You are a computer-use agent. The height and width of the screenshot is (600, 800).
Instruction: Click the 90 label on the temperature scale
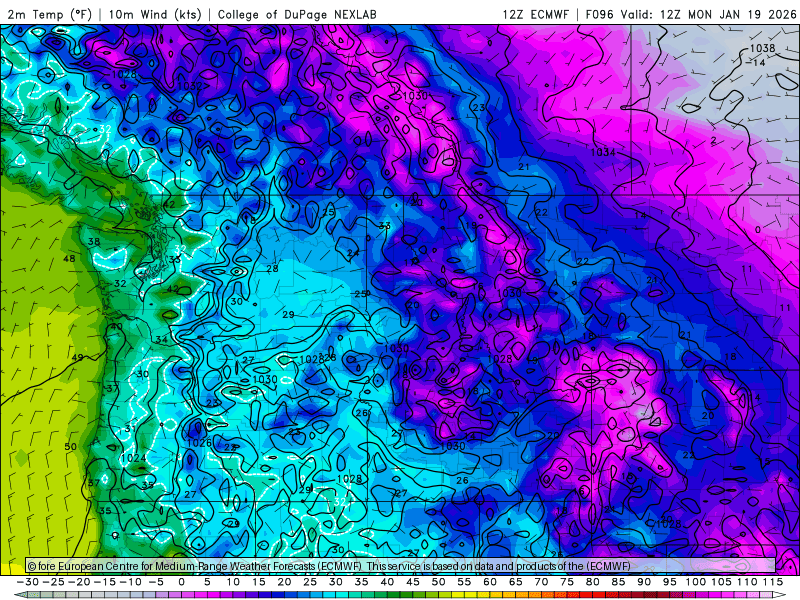tap(644, 582)
